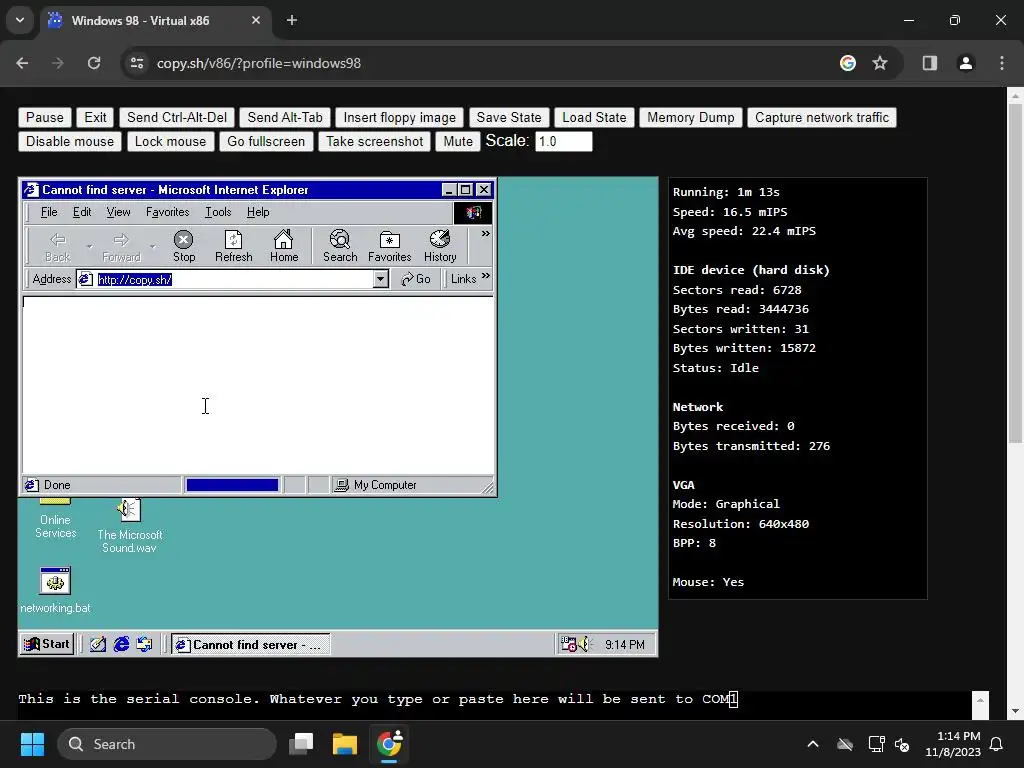The image size is (1024, 768).
Task: Show hidden system tray icons
Action: (x=813, y=744)
